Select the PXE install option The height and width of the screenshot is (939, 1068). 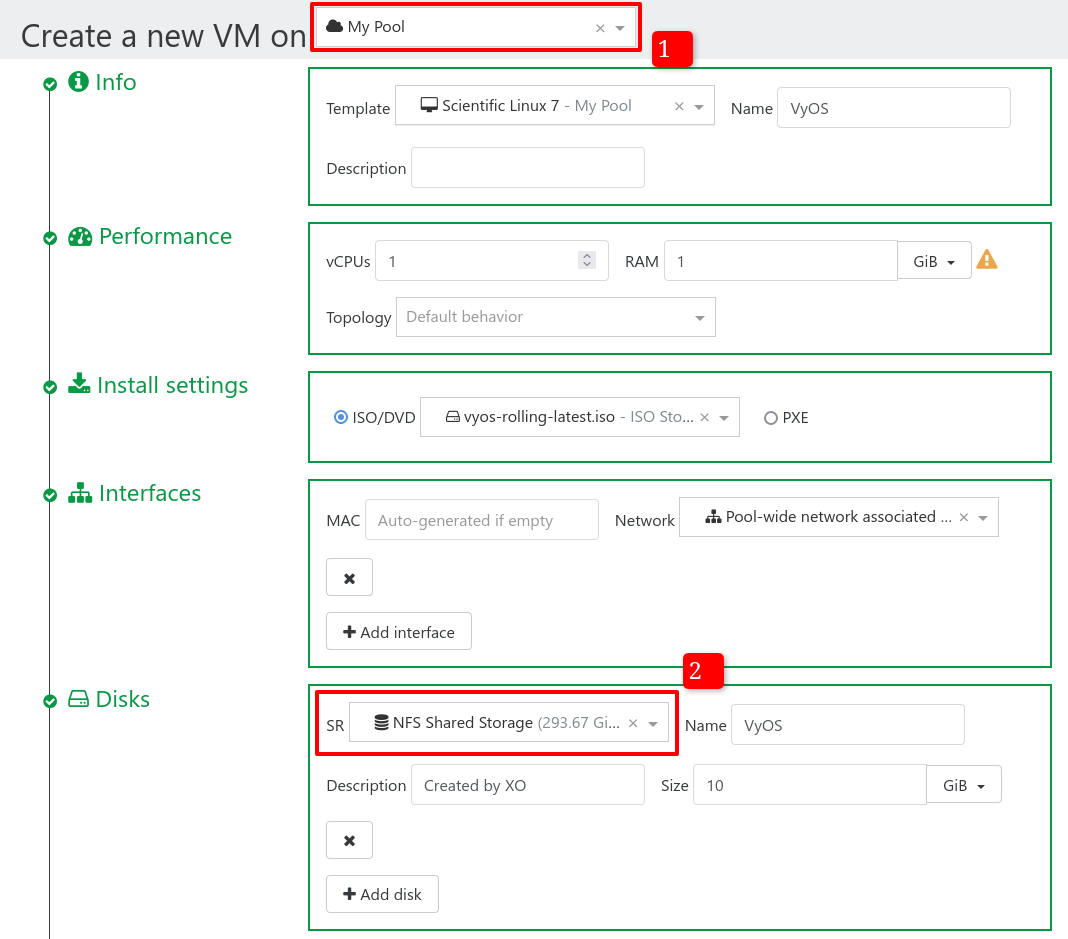(771, 419)
